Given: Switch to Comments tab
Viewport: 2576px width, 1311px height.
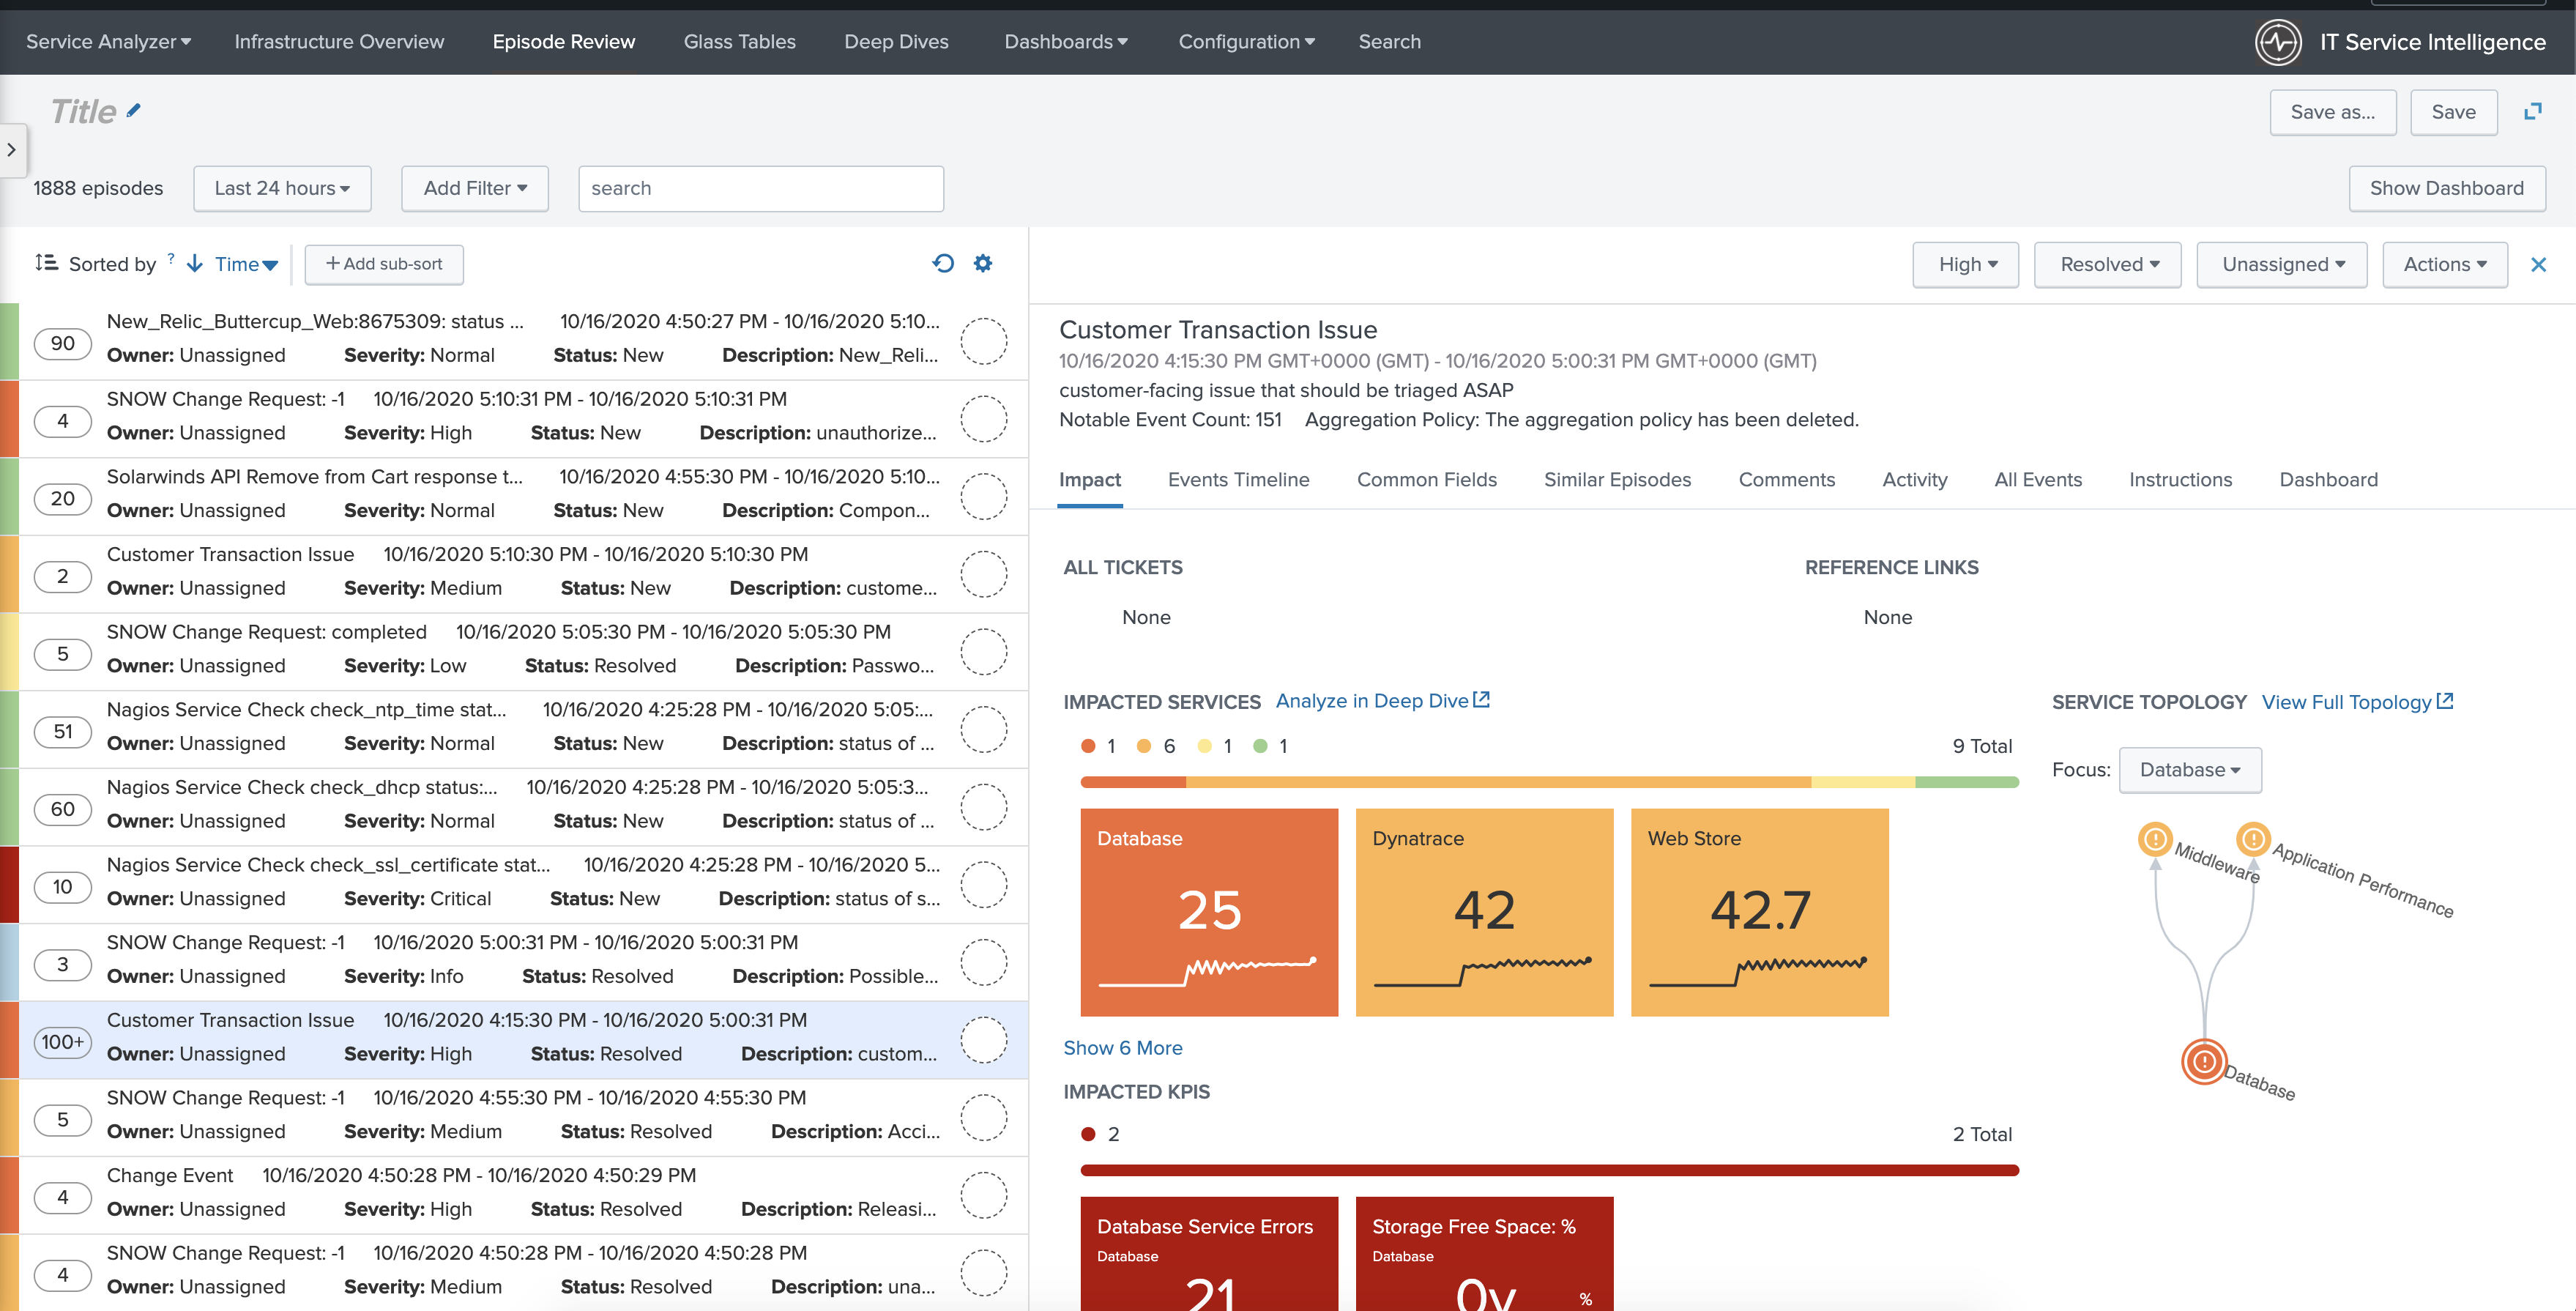Looking at the screenshot, I should pyautogui.click(x=1787, y=480).
